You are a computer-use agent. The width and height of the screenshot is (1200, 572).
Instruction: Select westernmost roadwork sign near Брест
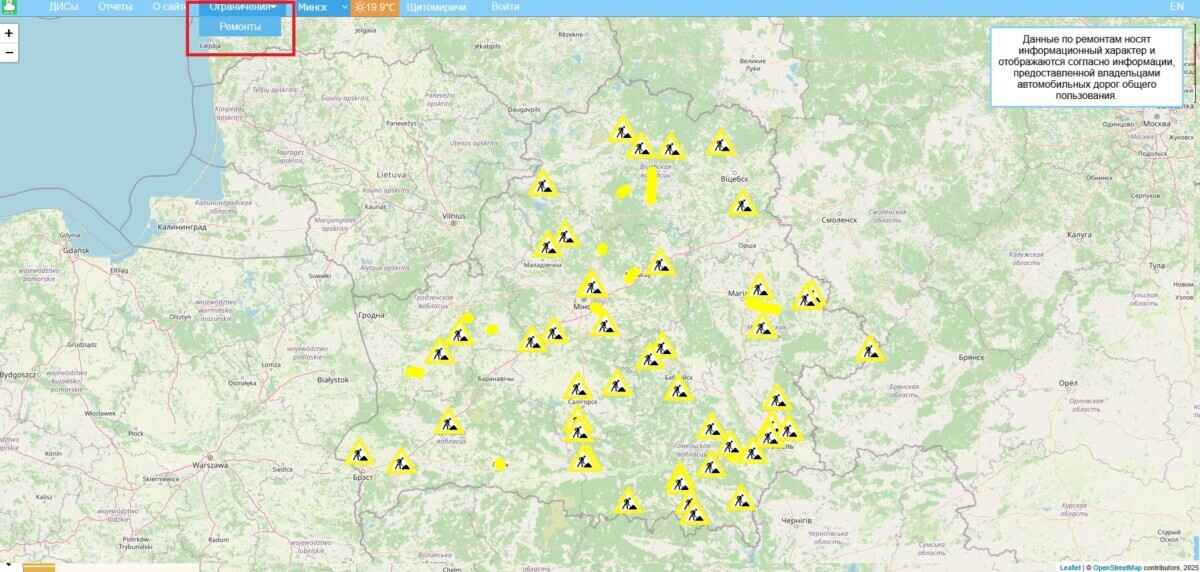pos(360,453)
